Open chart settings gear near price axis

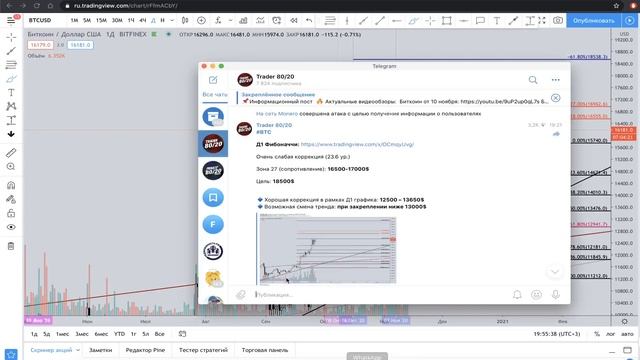[624, 322]
